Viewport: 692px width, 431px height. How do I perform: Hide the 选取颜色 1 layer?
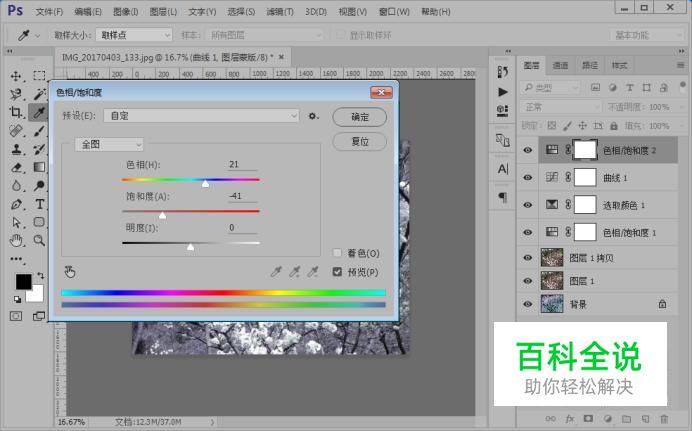point(527,205)
